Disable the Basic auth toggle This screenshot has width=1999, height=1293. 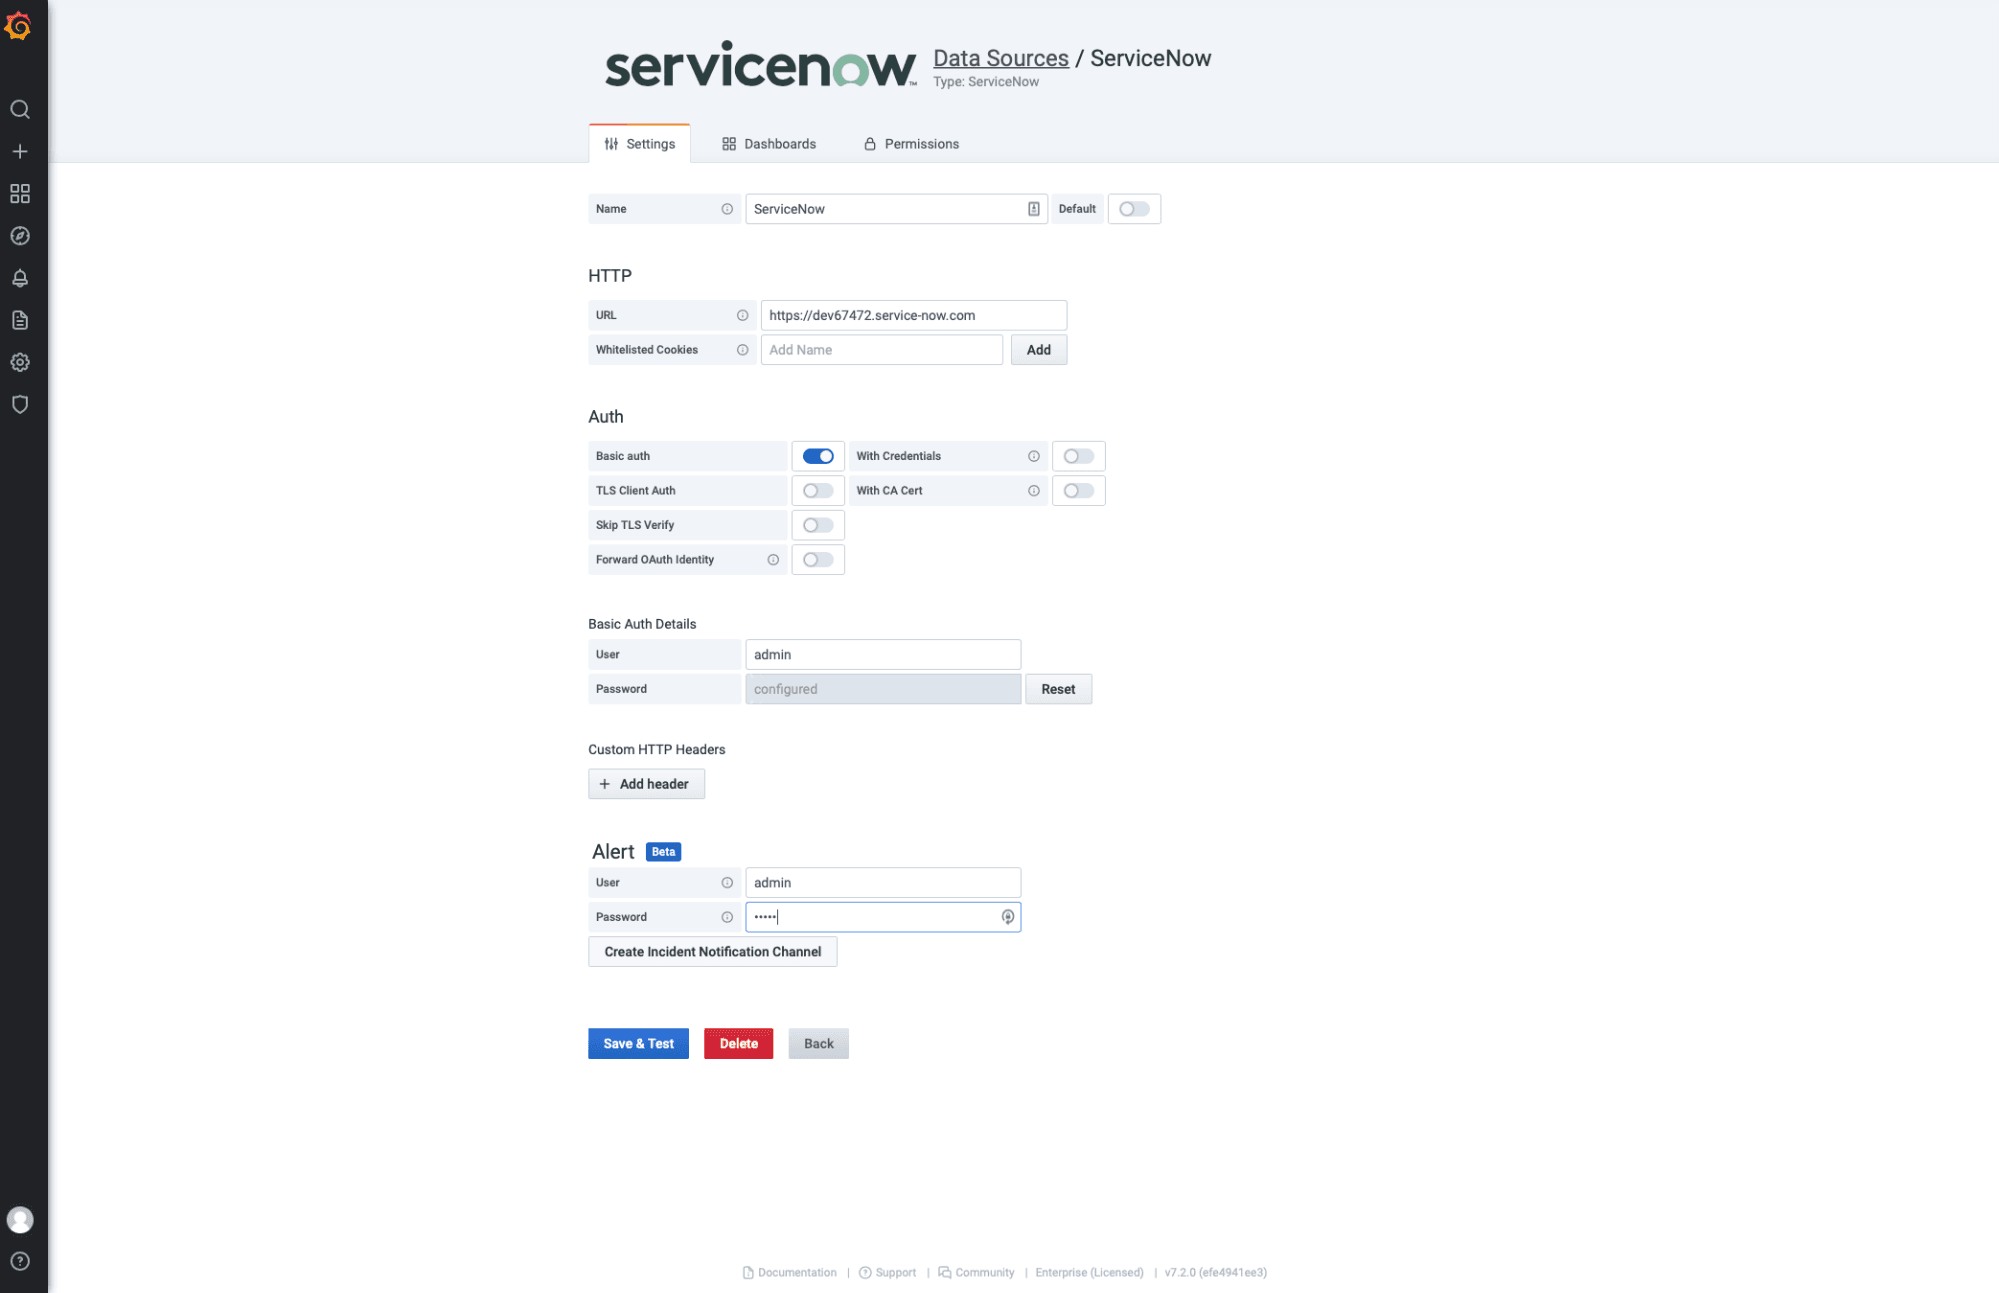(x=818, y=456)
